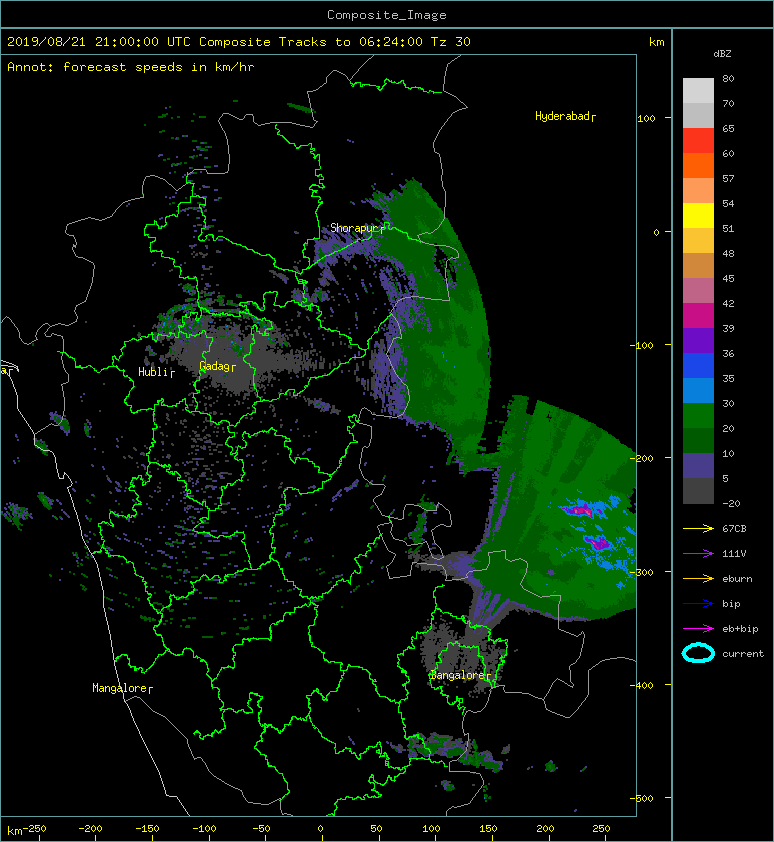
Task: Select the Mangalore city label
Action: point(122,688)
